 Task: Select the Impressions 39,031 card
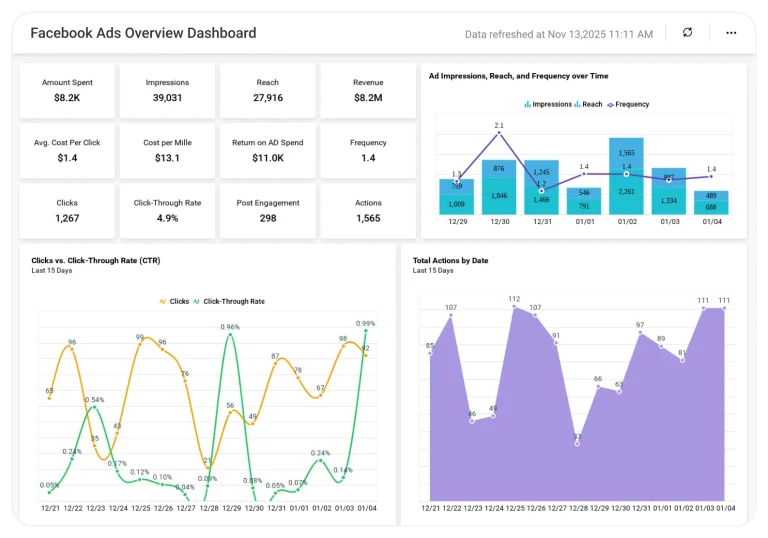coord(168,90)
